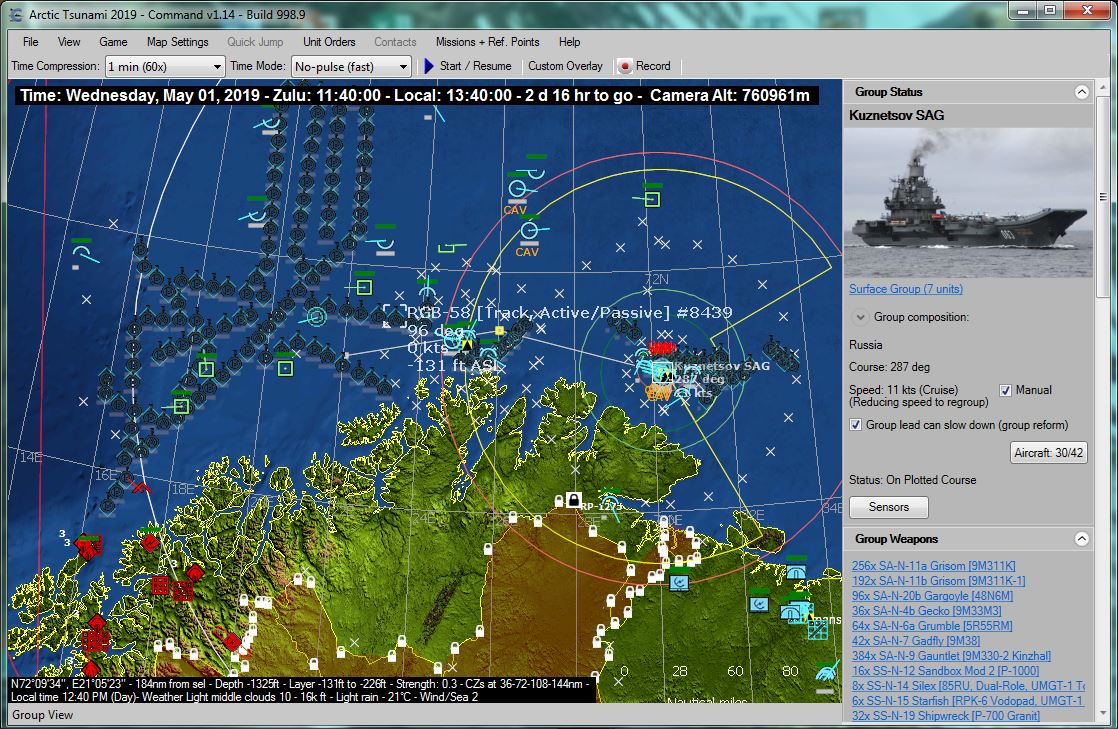Click the red hostile cluster above Kuznetsov
This screenshot has width=1118, height=729.
click(661, 348)
